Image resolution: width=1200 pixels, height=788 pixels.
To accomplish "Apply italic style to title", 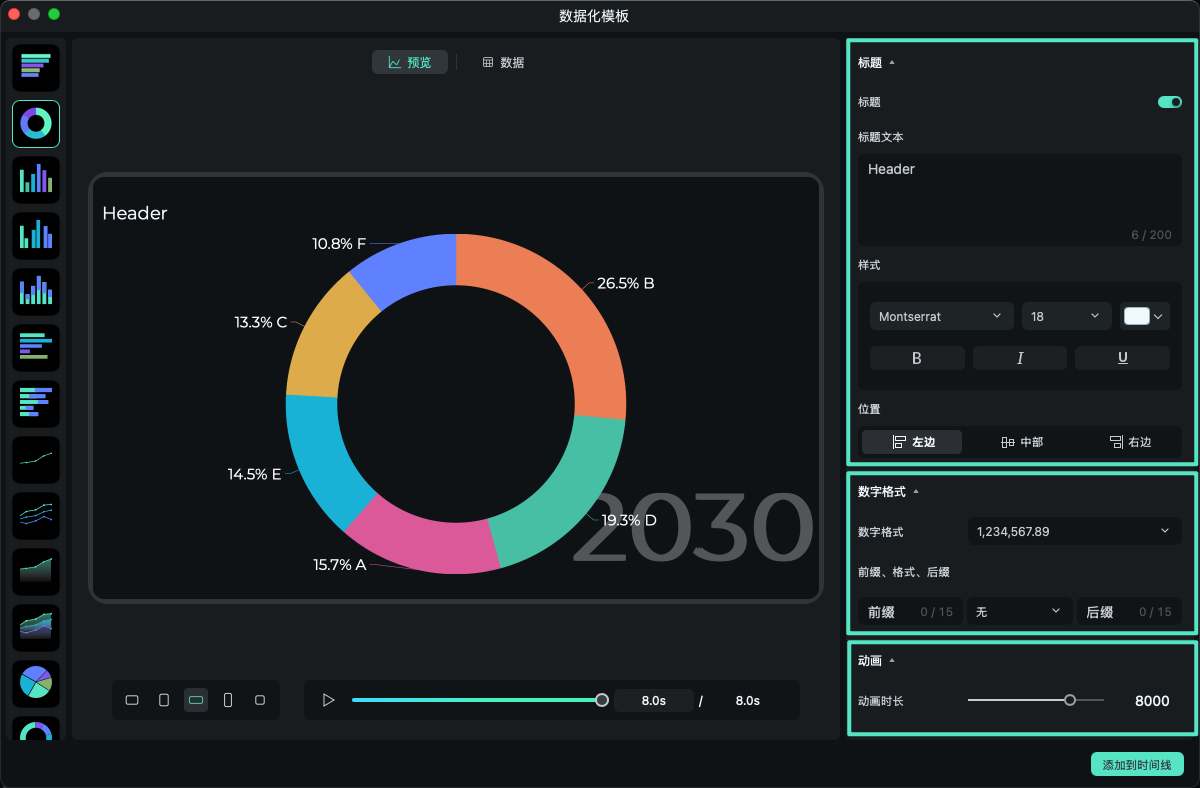I will click(x=1019, y=358).
